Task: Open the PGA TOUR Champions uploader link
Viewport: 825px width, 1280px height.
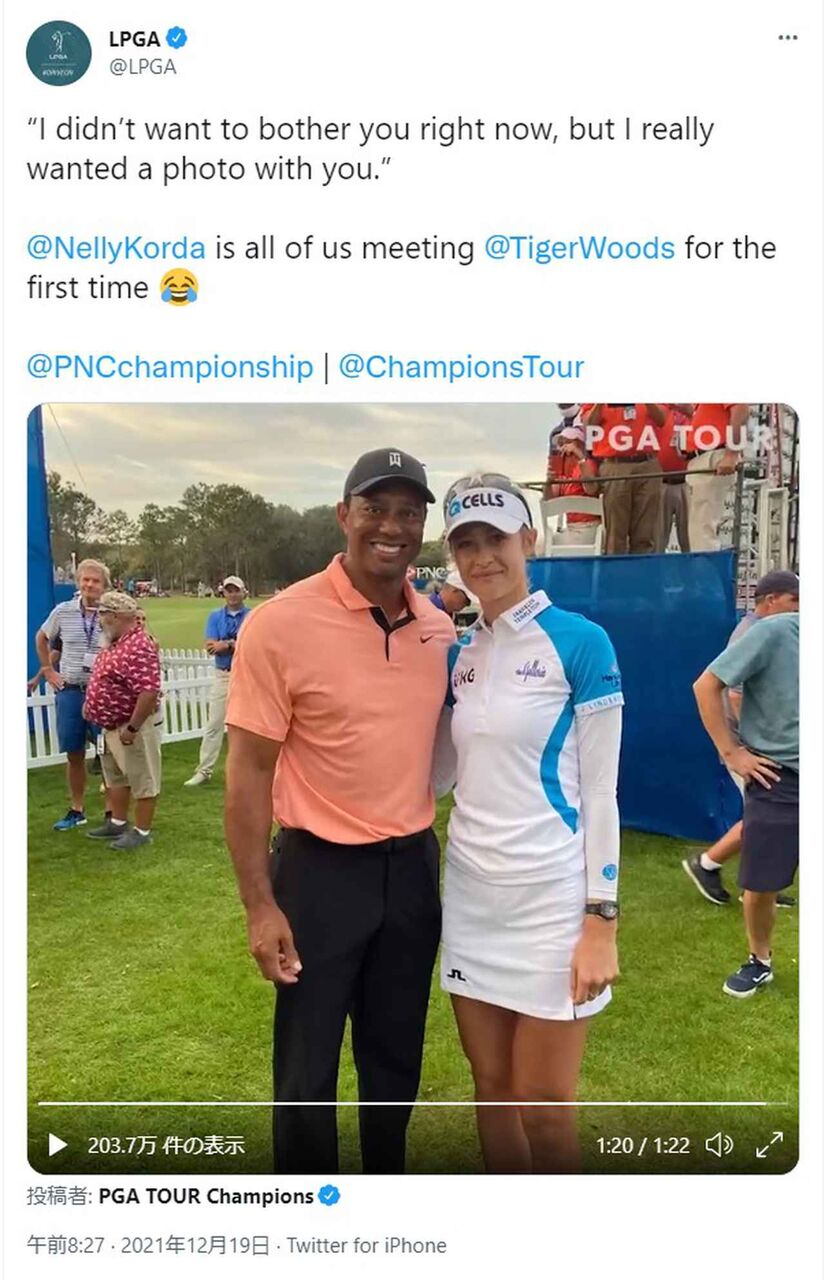Action: coord(206,1196)
